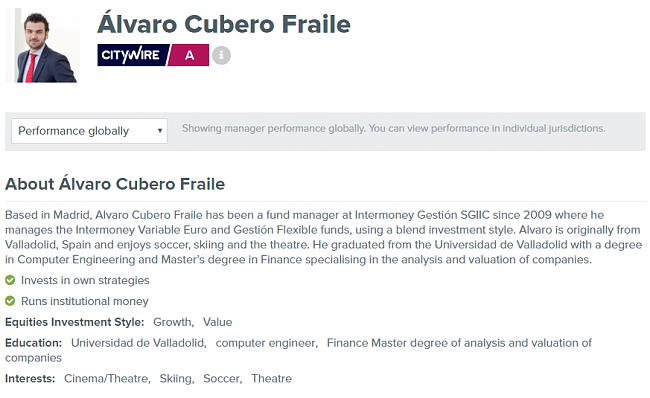The width and height of the screenshot is (650, 398).
Task: Click the Álvaro Cubero Fraile name heading
Action: [224, 24]
